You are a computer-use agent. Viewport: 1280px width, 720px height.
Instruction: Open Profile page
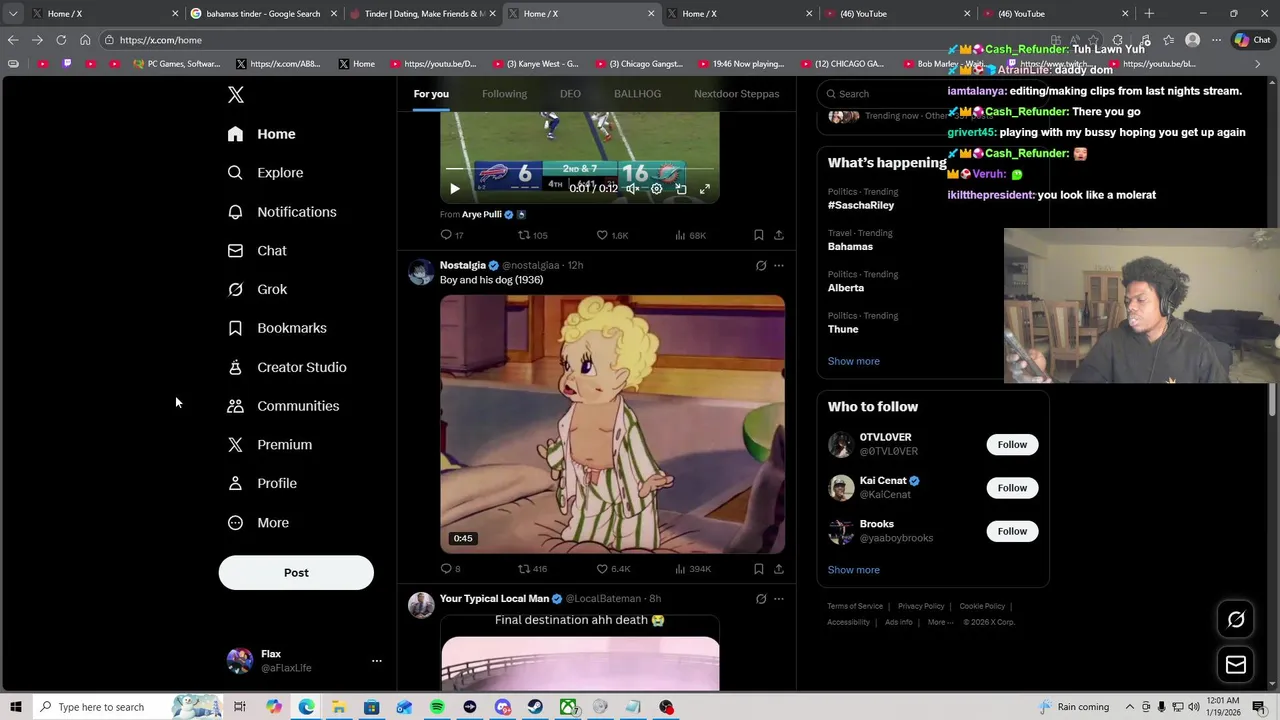[262, 483]
